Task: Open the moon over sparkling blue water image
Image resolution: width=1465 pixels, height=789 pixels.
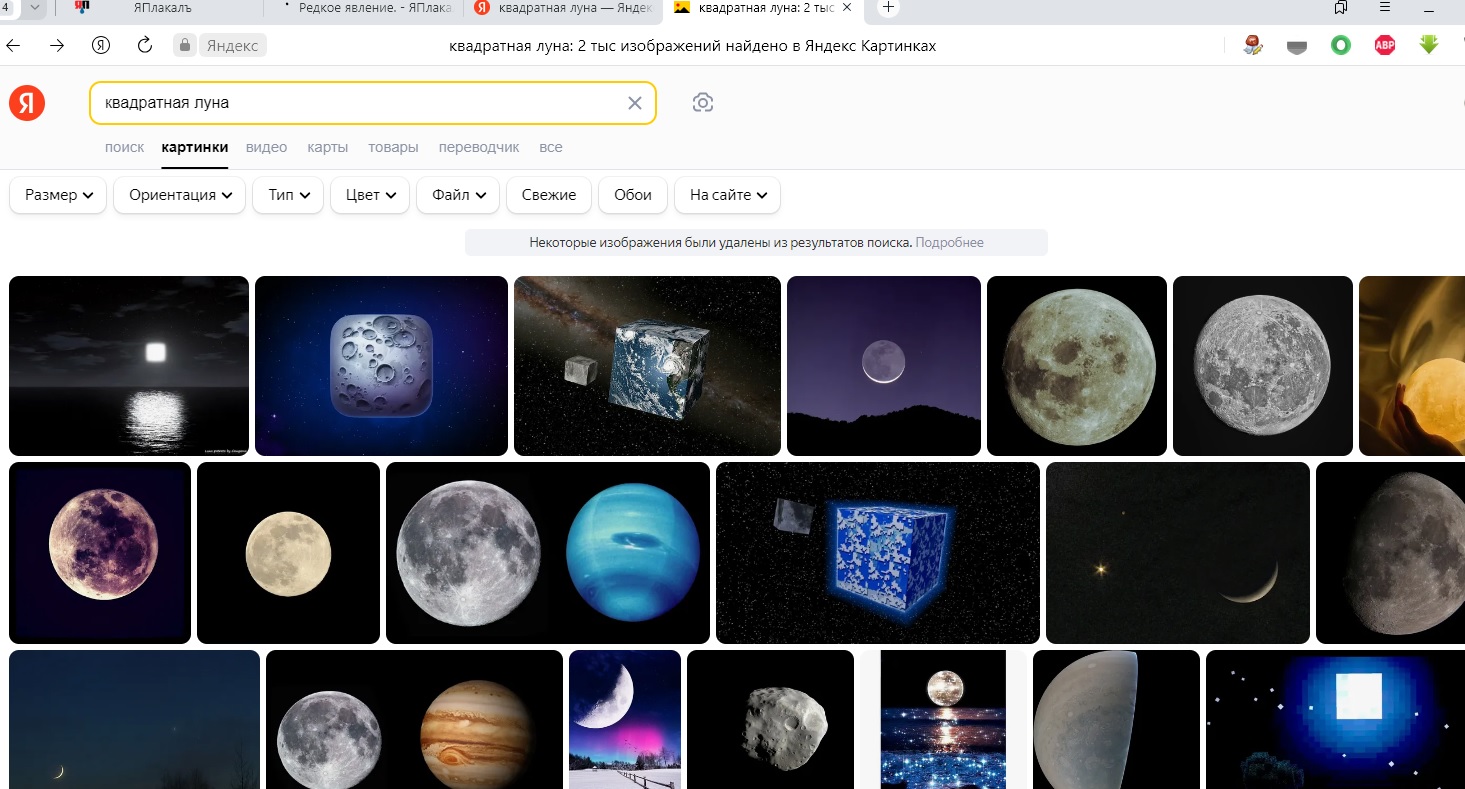Action: pyautogui.click(x=943, y=719)
